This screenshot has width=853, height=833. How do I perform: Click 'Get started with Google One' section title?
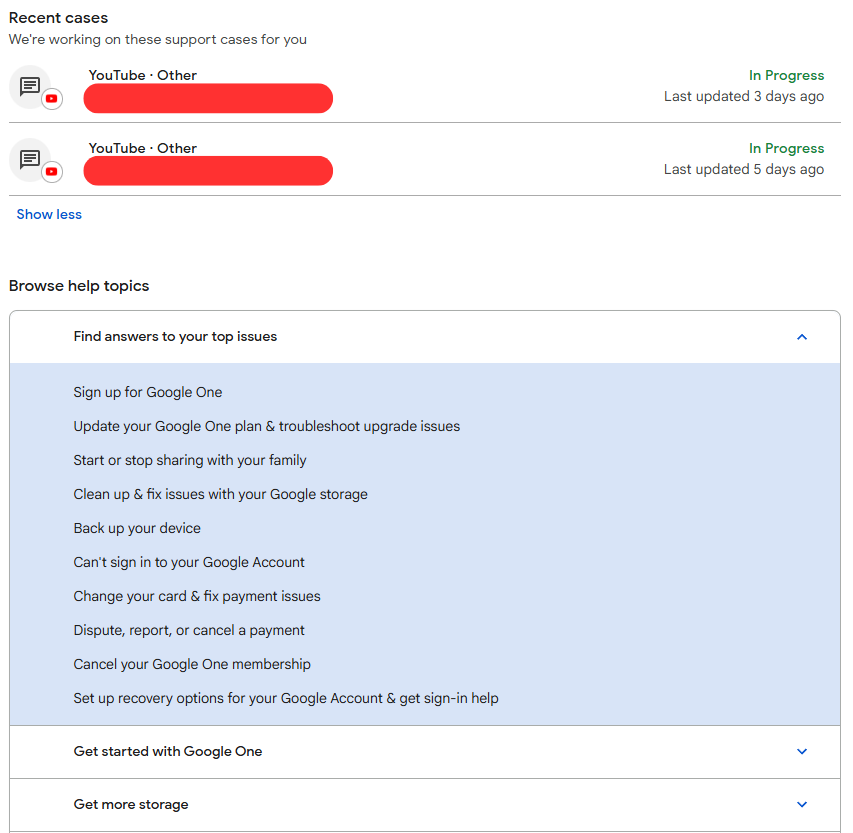[168, 751]
